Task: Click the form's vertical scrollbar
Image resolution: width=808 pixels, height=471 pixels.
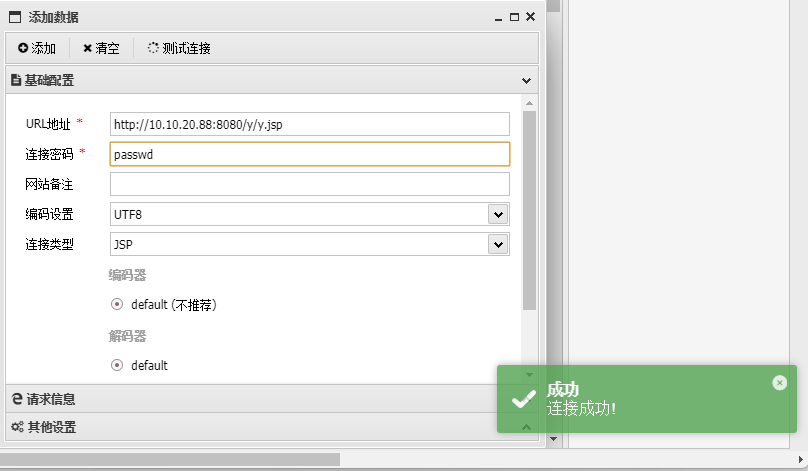Action: [x=530, y=210]
